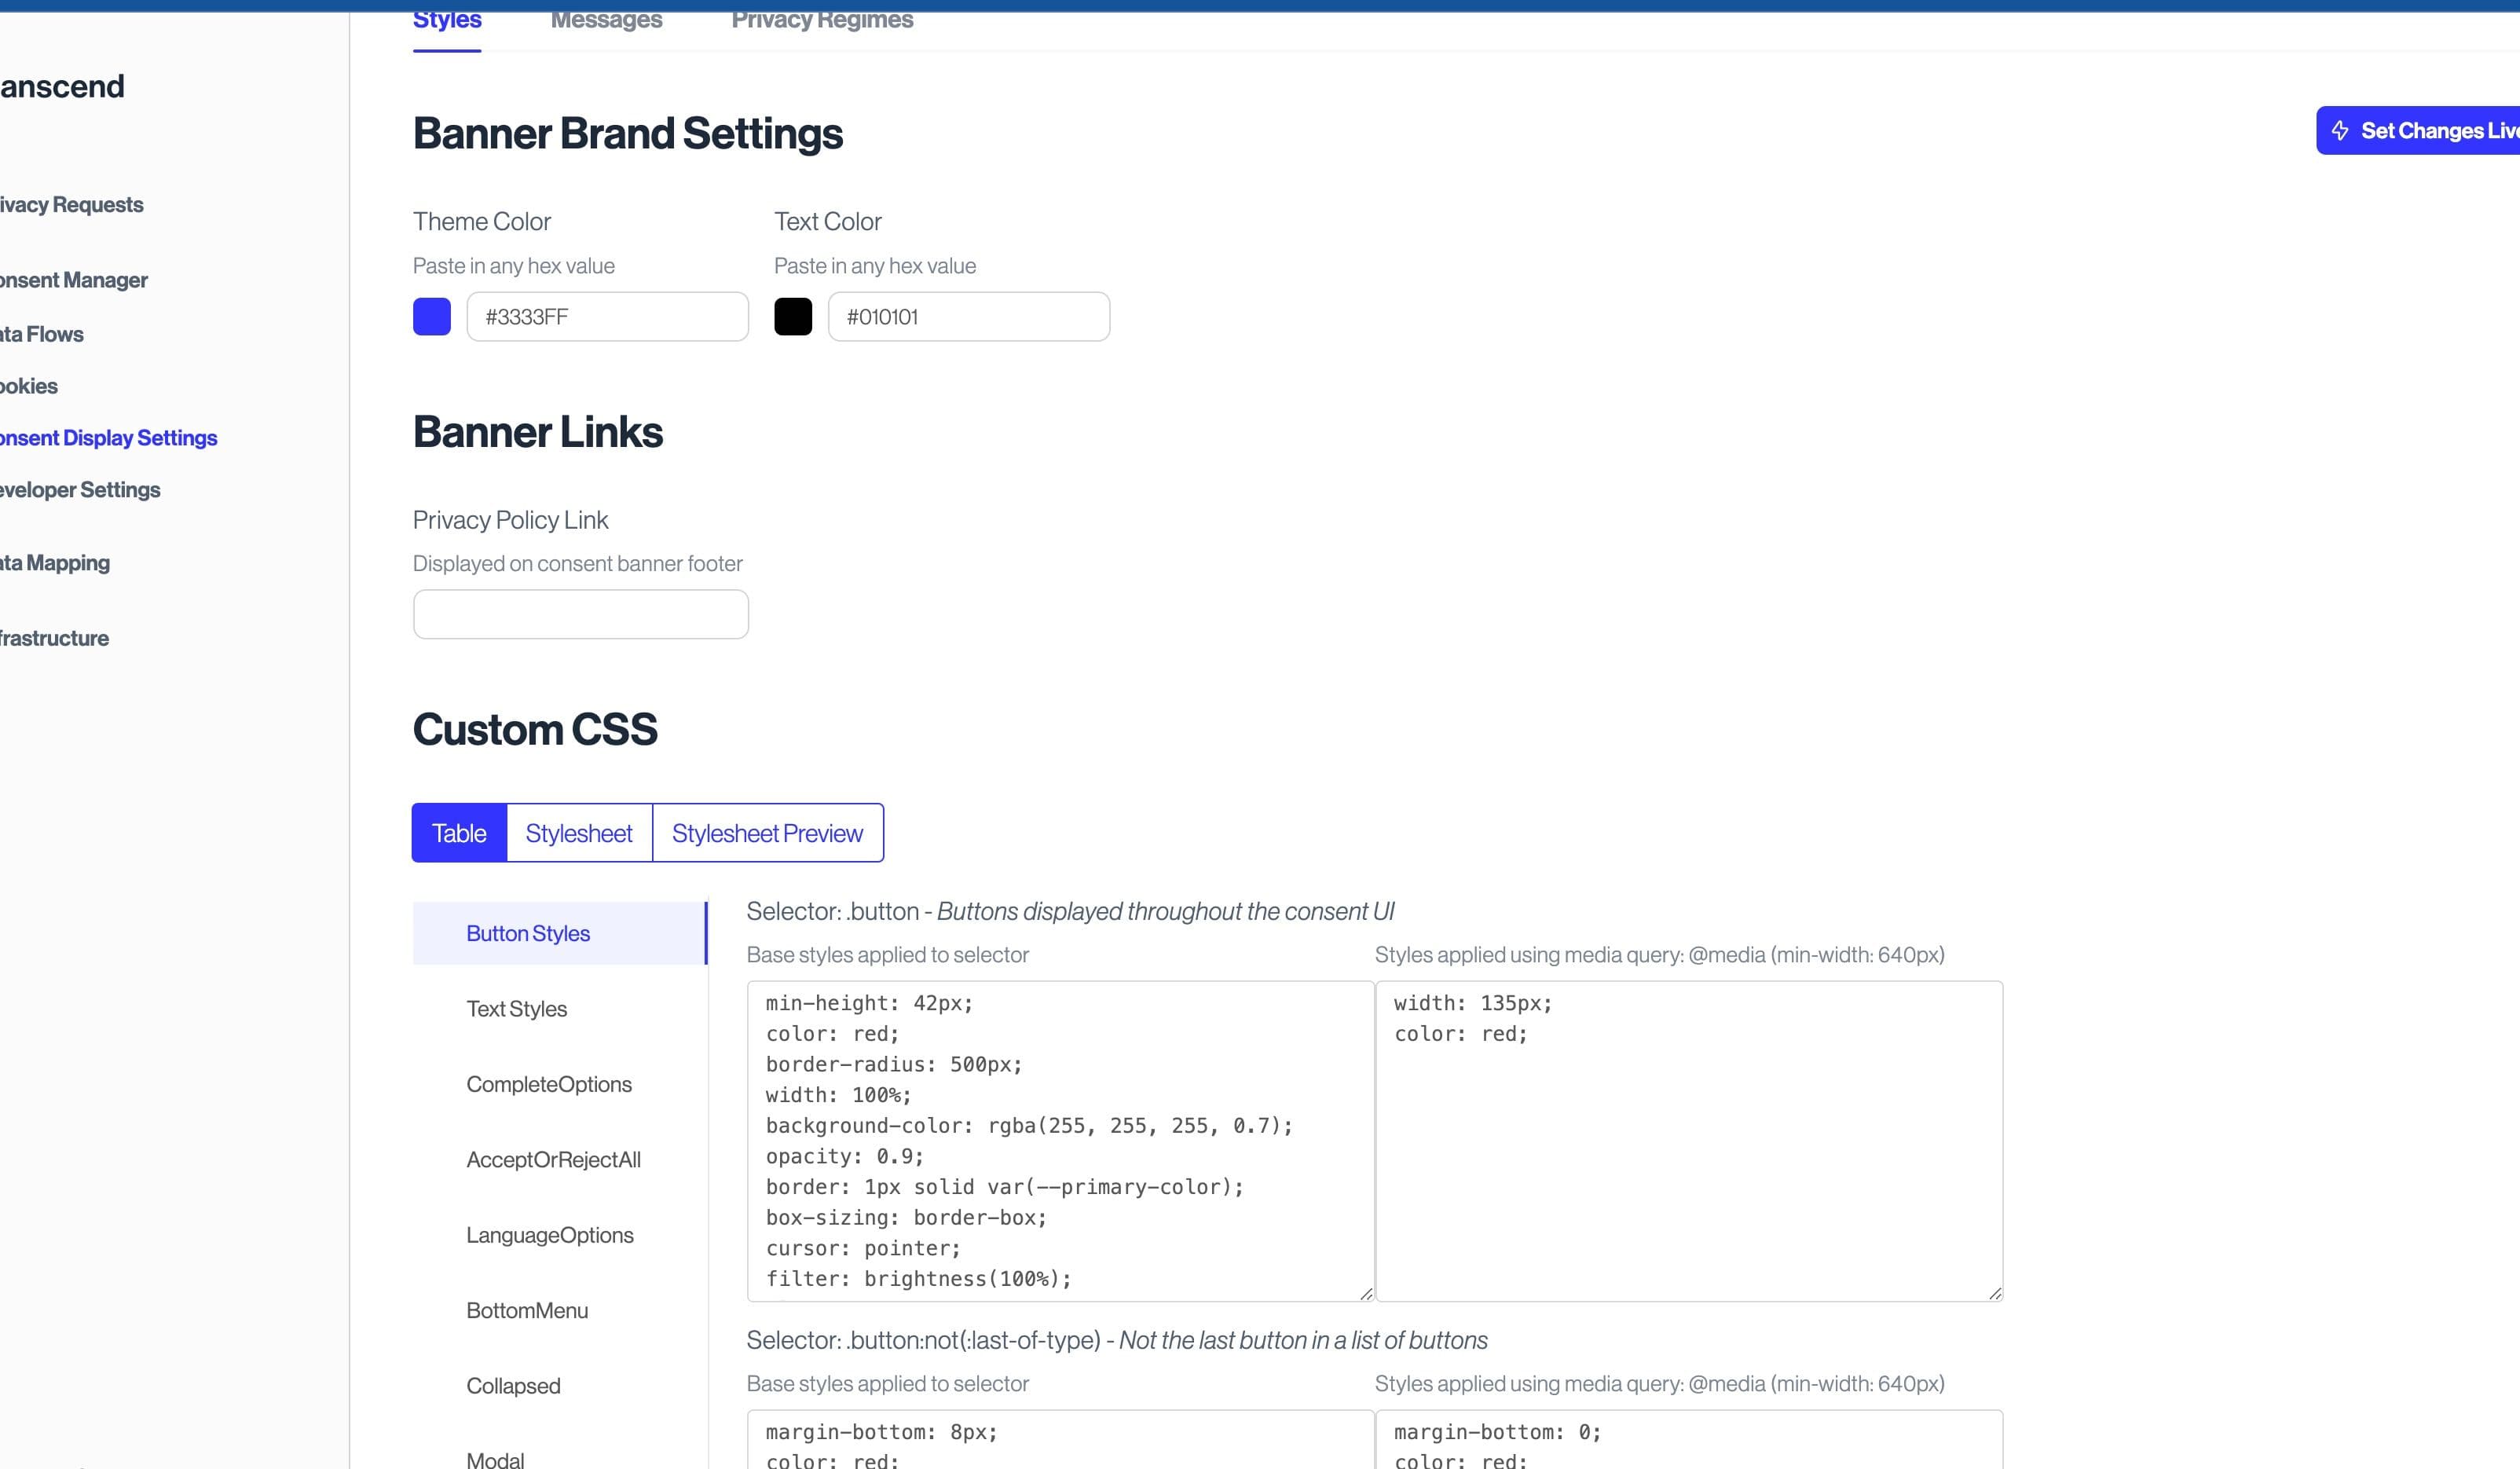The height and width of the screenshot is (1469, 2520).
Task: Open Text Styles in the CSS list
Action: [x=516, y=1009]
